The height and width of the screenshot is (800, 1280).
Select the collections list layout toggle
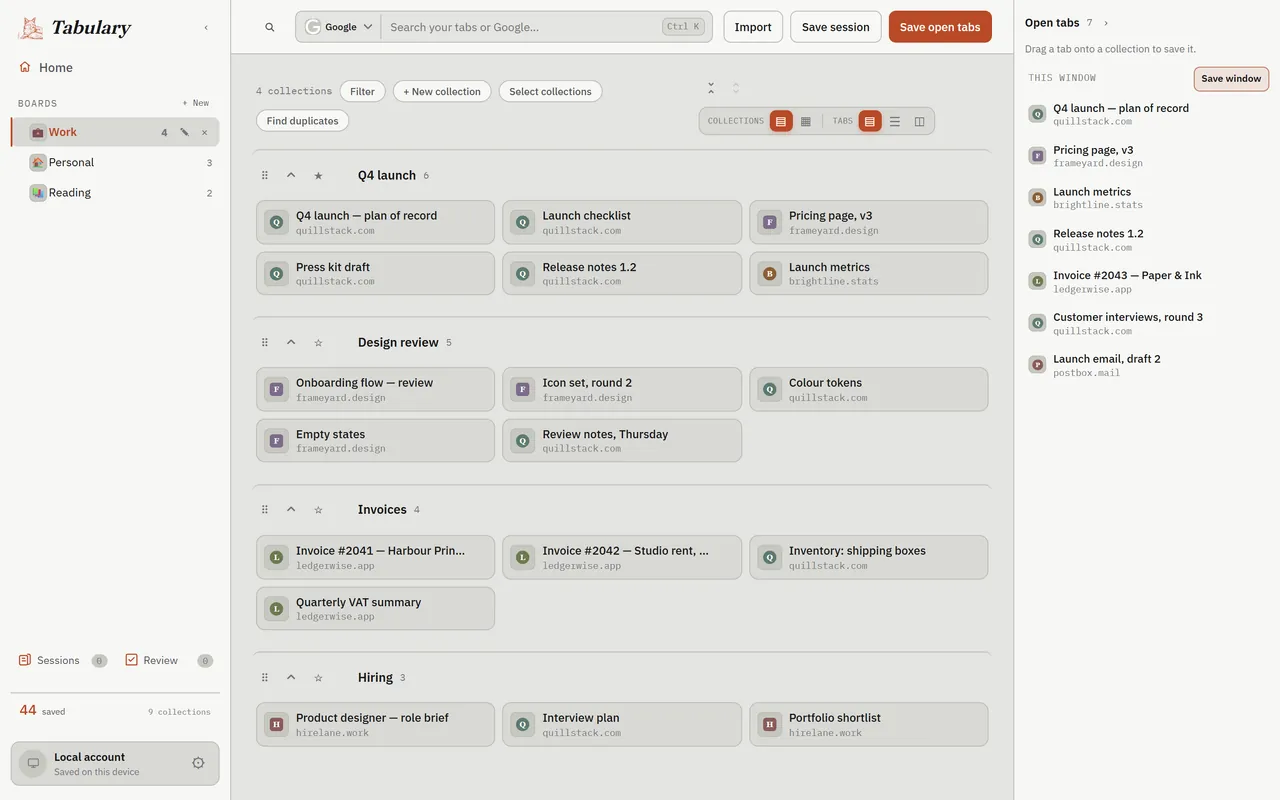(781, 121)
